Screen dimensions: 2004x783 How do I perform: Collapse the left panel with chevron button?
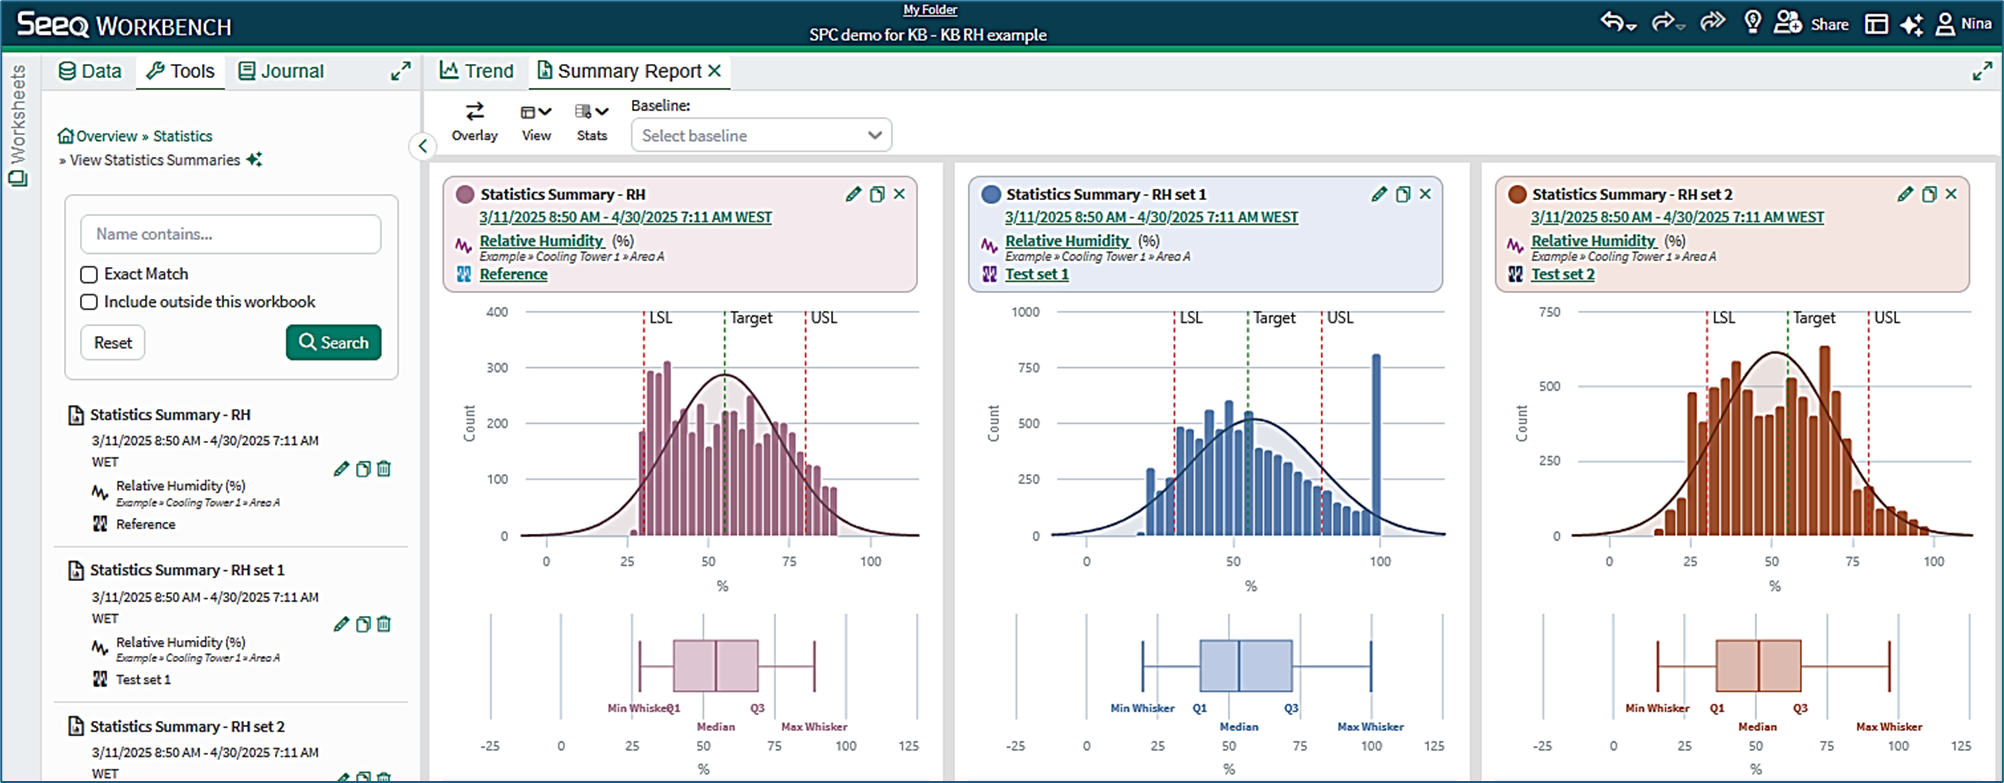tap(423, 146)
